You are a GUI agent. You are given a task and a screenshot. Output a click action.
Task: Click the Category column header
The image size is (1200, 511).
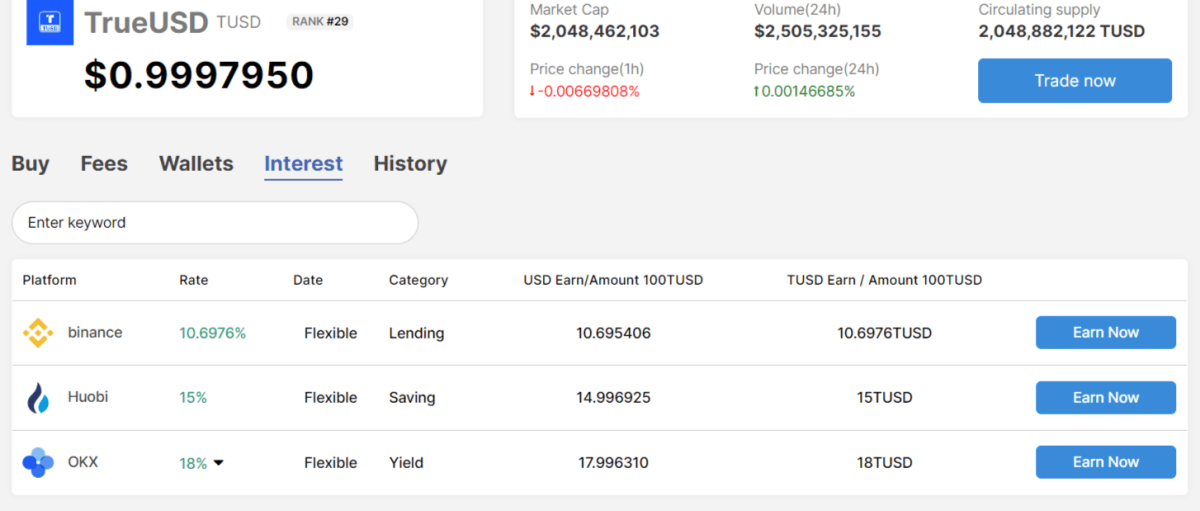pos(418,280)
